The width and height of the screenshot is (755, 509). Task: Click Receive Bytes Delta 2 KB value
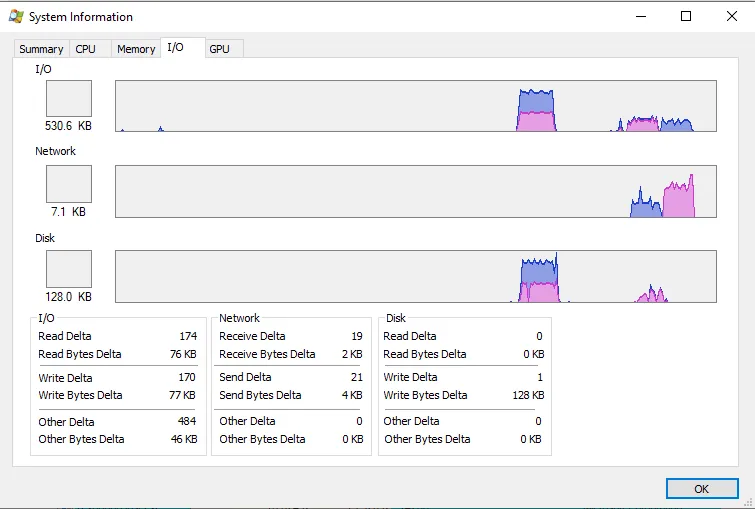(x=352, y=354)
